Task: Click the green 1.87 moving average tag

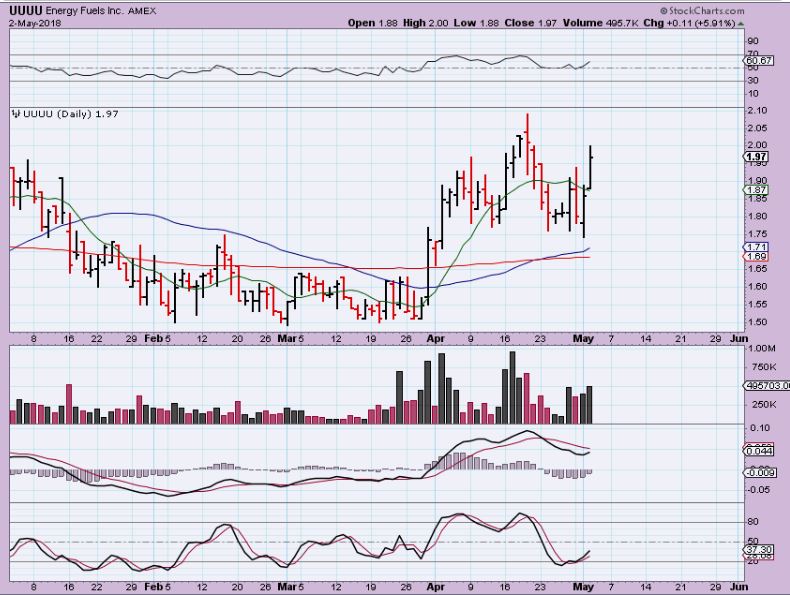Action: point(757,190)
